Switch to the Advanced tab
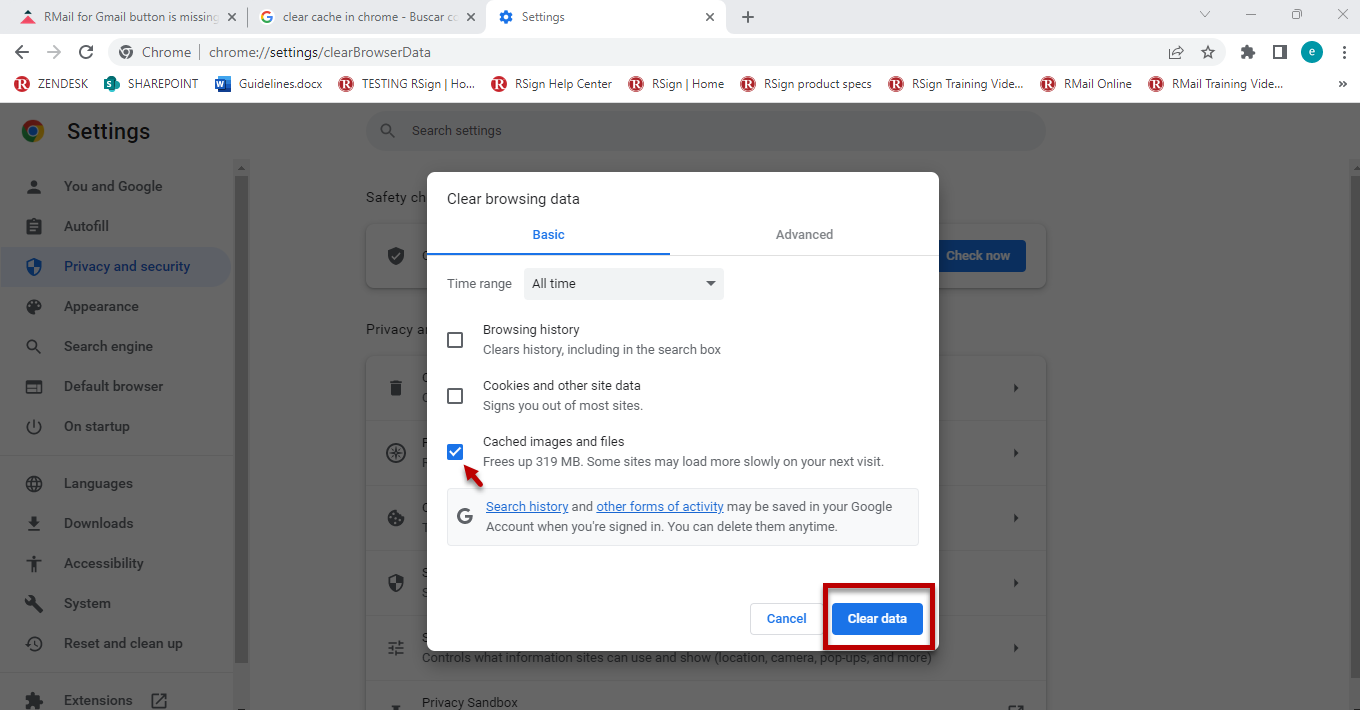Viewport: 1360px width, 710px height. tap(804, 235)
